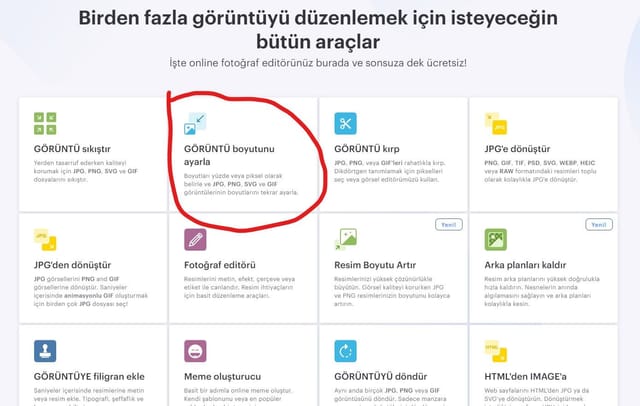Viewport: 640px width, 406px height.
Task: Click the Resim Boyutu Artır upscale icon
Action: tap(345, 240)
